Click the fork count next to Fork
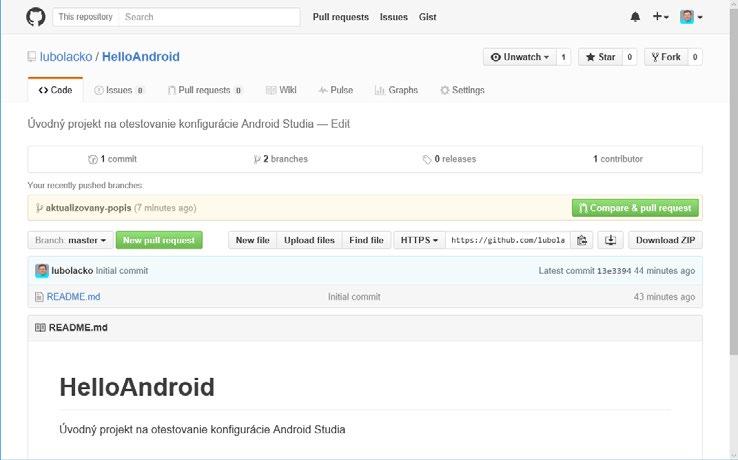Screen dimensions: 738x460 point(695,57)
